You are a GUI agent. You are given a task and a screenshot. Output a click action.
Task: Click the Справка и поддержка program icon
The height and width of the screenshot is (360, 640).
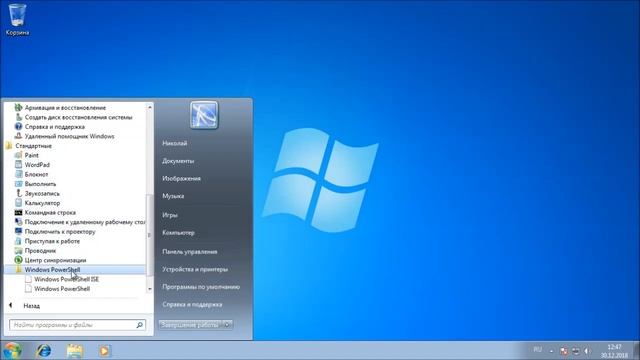(18, 127)
